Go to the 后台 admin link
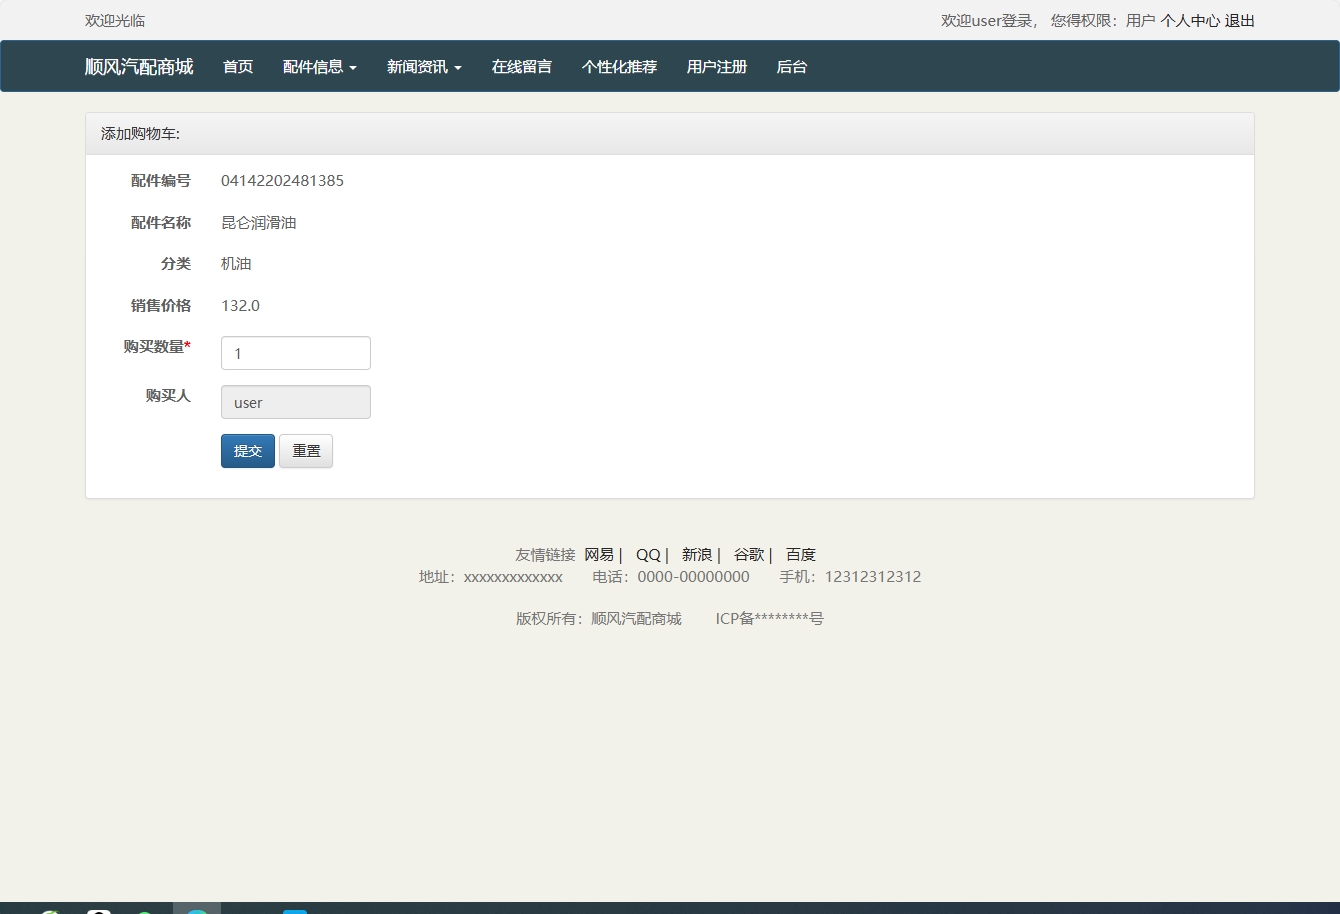This screenshot has width=1340, height=914. tap(792, 67)
